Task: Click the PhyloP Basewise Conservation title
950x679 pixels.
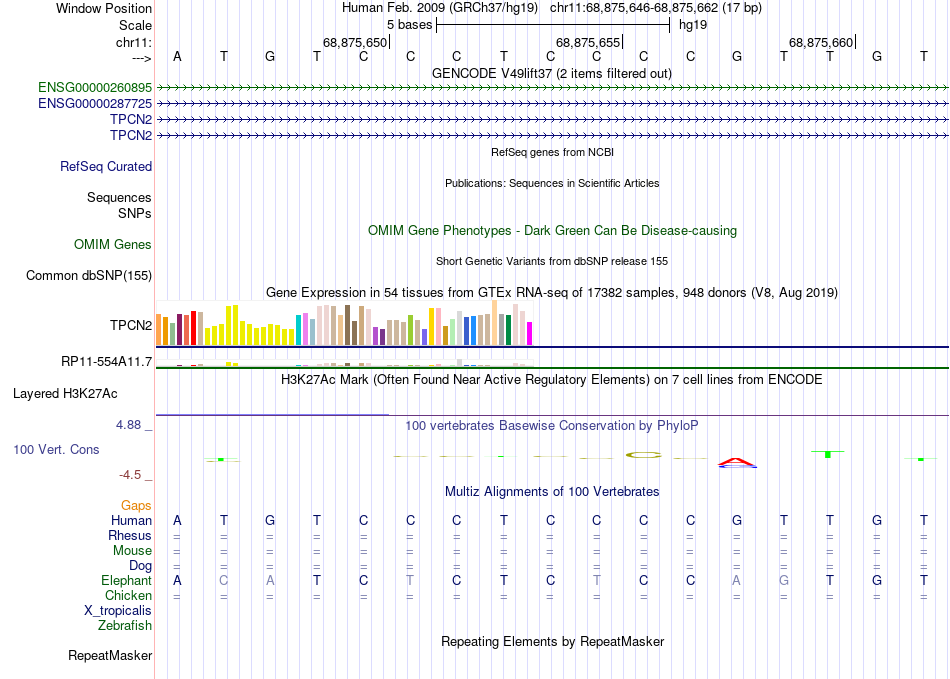Action: pos(552,426)
